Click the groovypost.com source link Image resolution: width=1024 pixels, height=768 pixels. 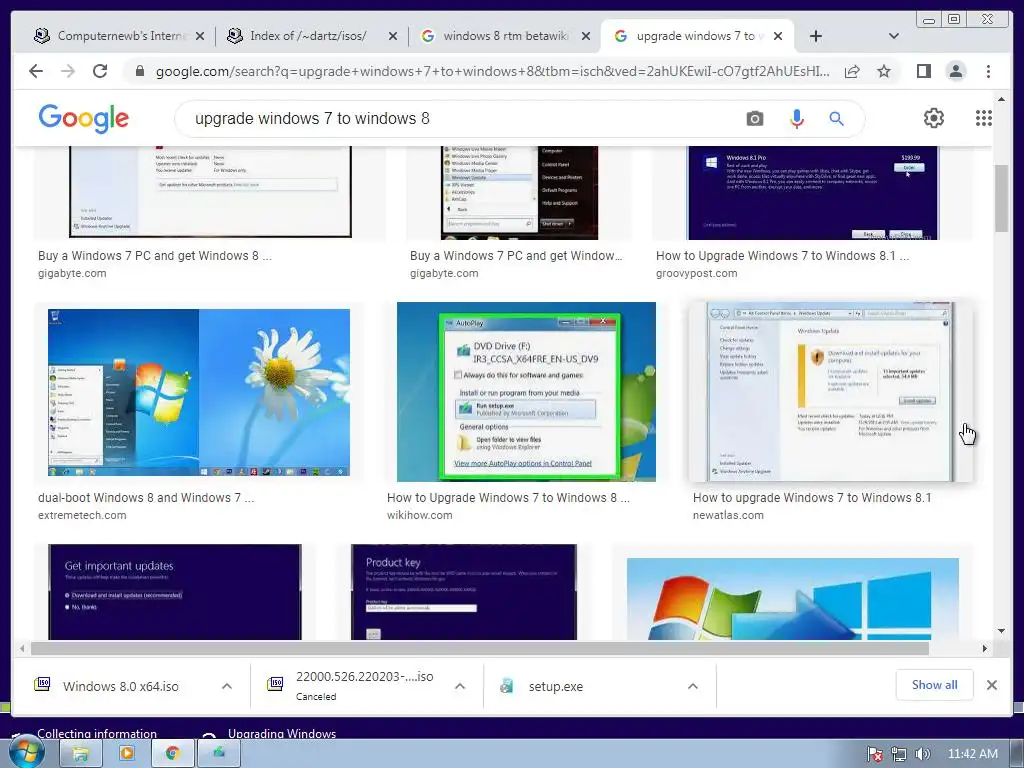click(696, 274)
